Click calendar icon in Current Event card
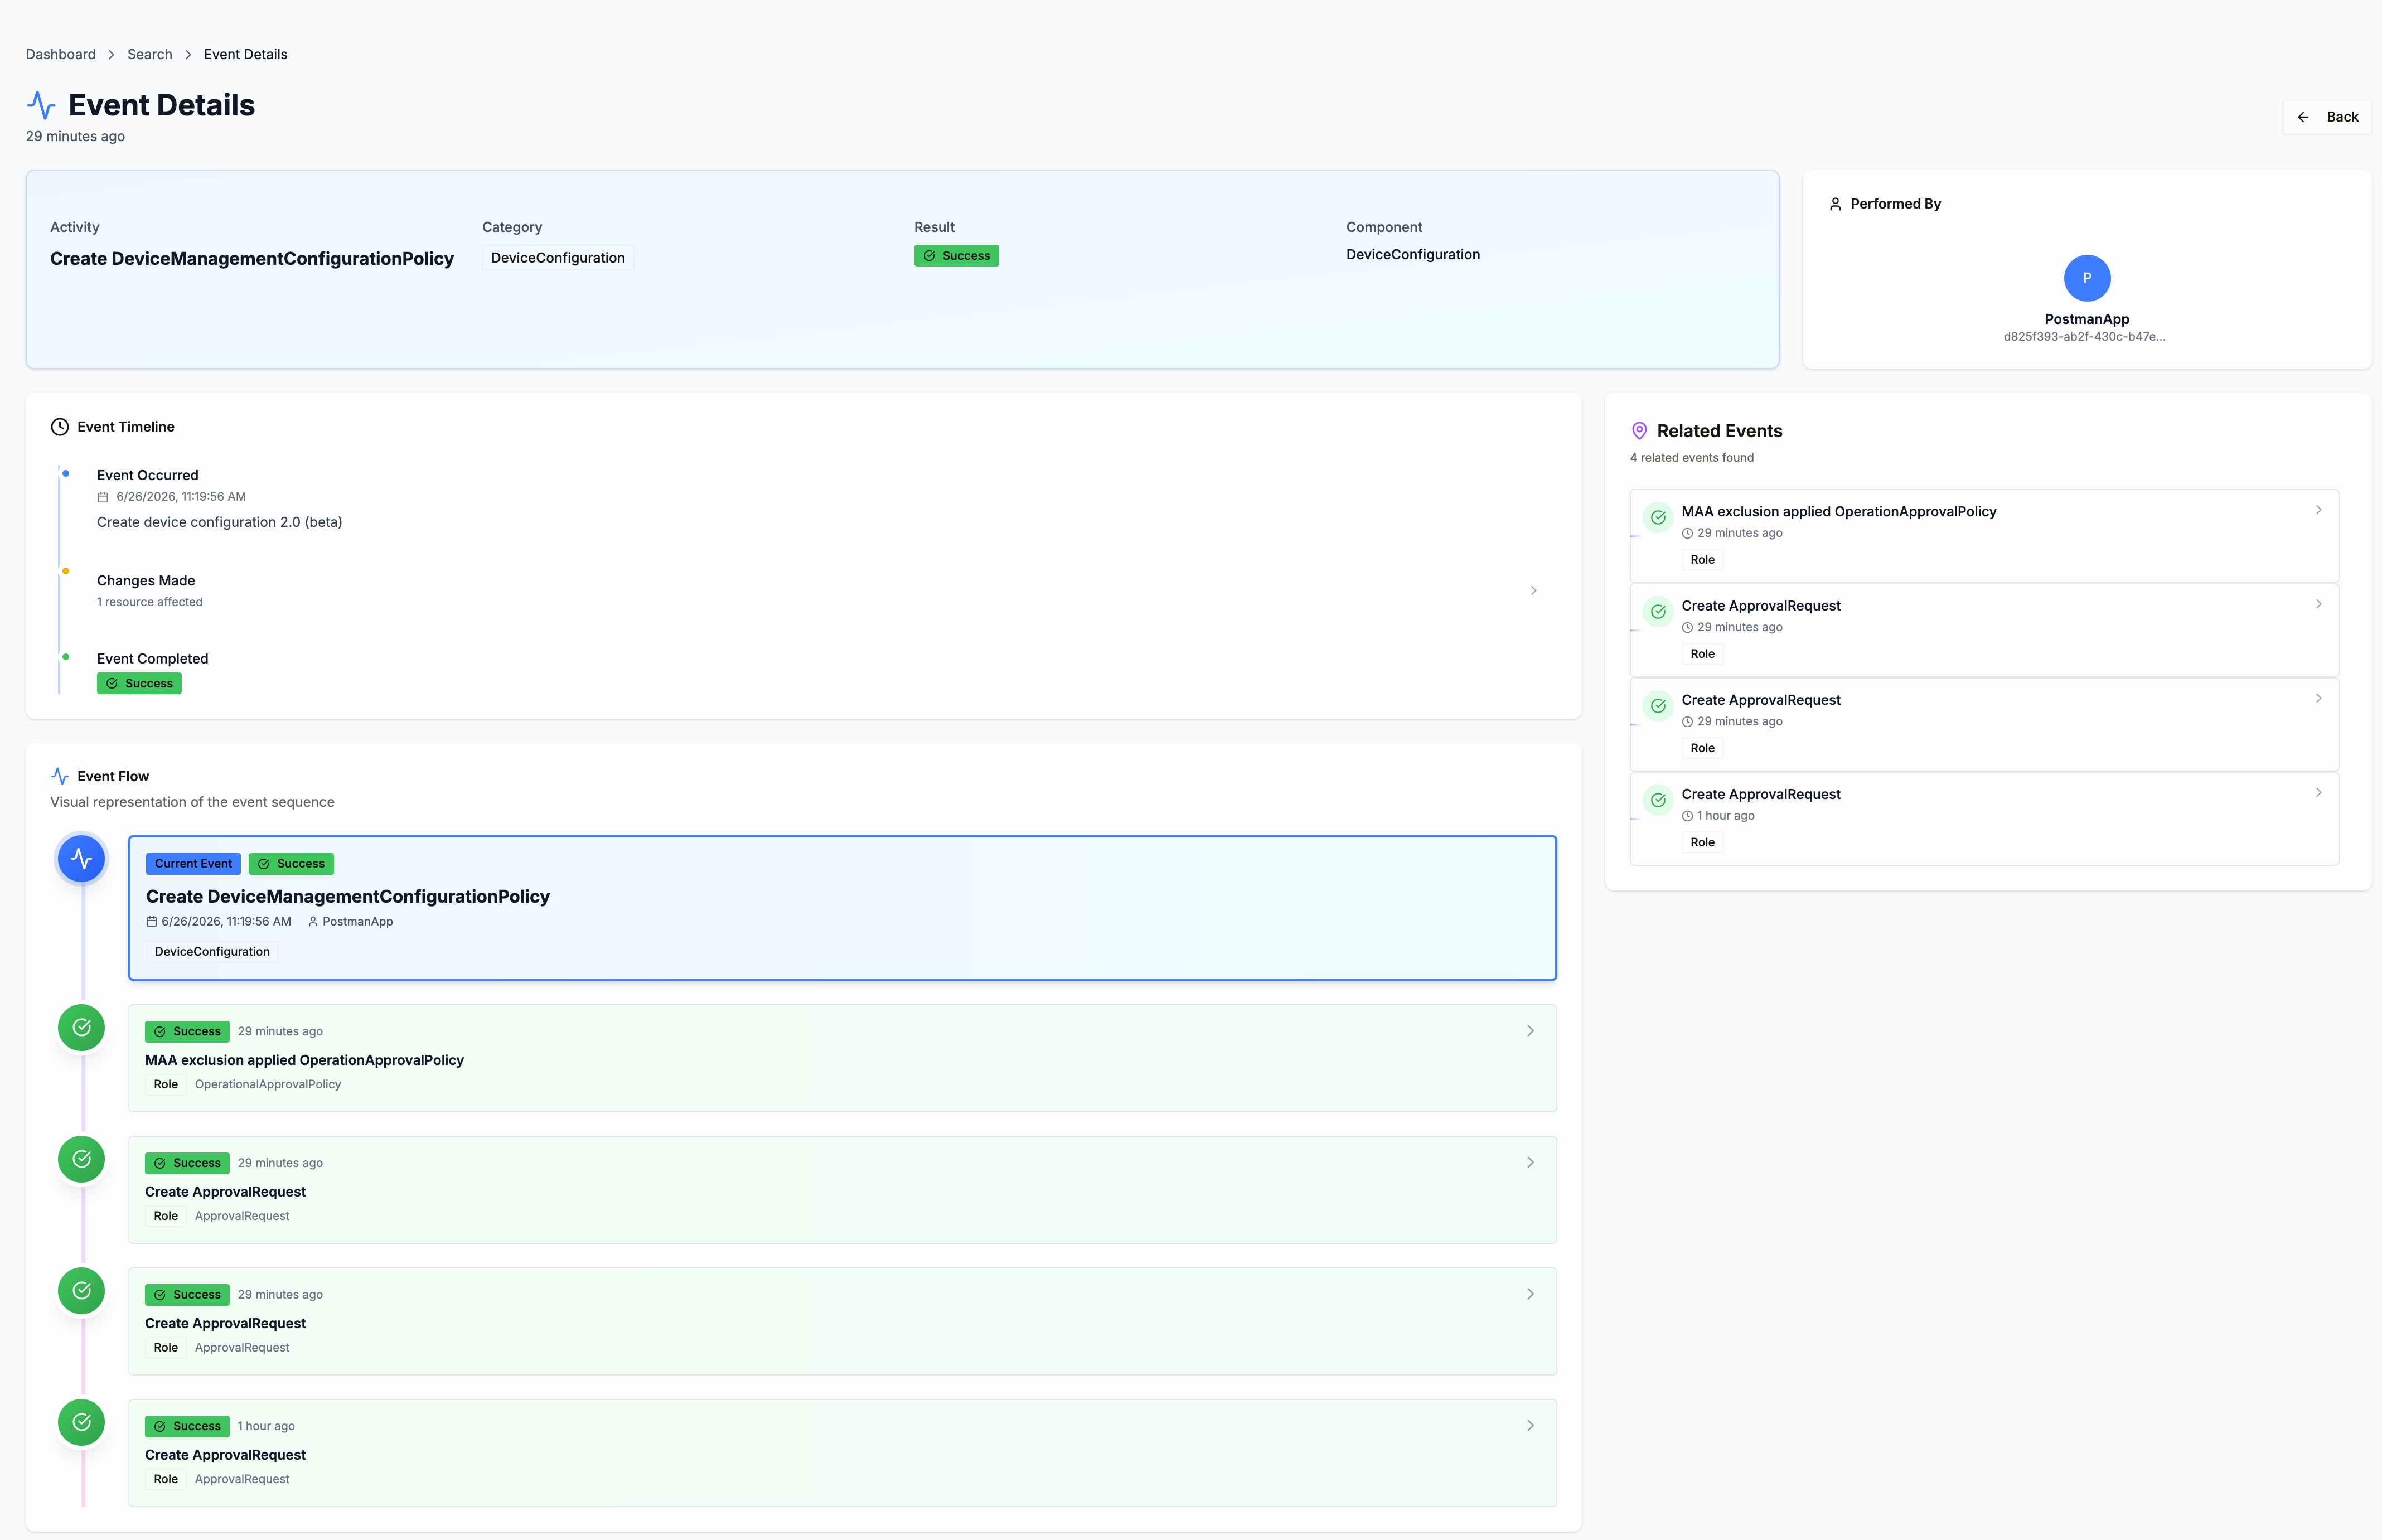2382x1540 pixels. coord(152,922)
